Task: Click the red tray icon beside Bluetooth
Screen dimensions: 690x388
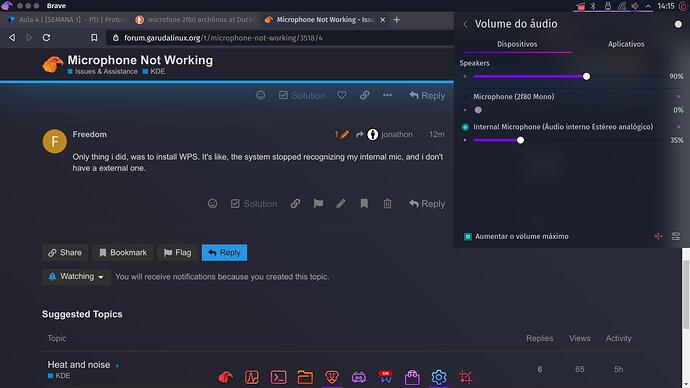Action: [581, 6]
